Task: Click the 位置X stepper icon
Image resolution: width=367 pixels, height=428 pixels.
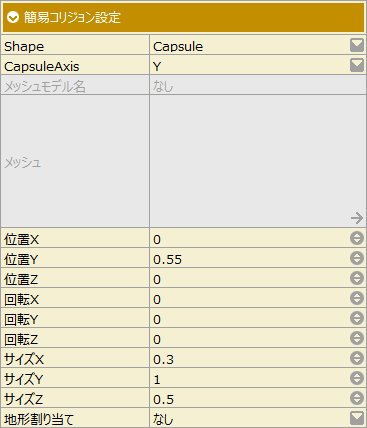Action: (357, 238)
